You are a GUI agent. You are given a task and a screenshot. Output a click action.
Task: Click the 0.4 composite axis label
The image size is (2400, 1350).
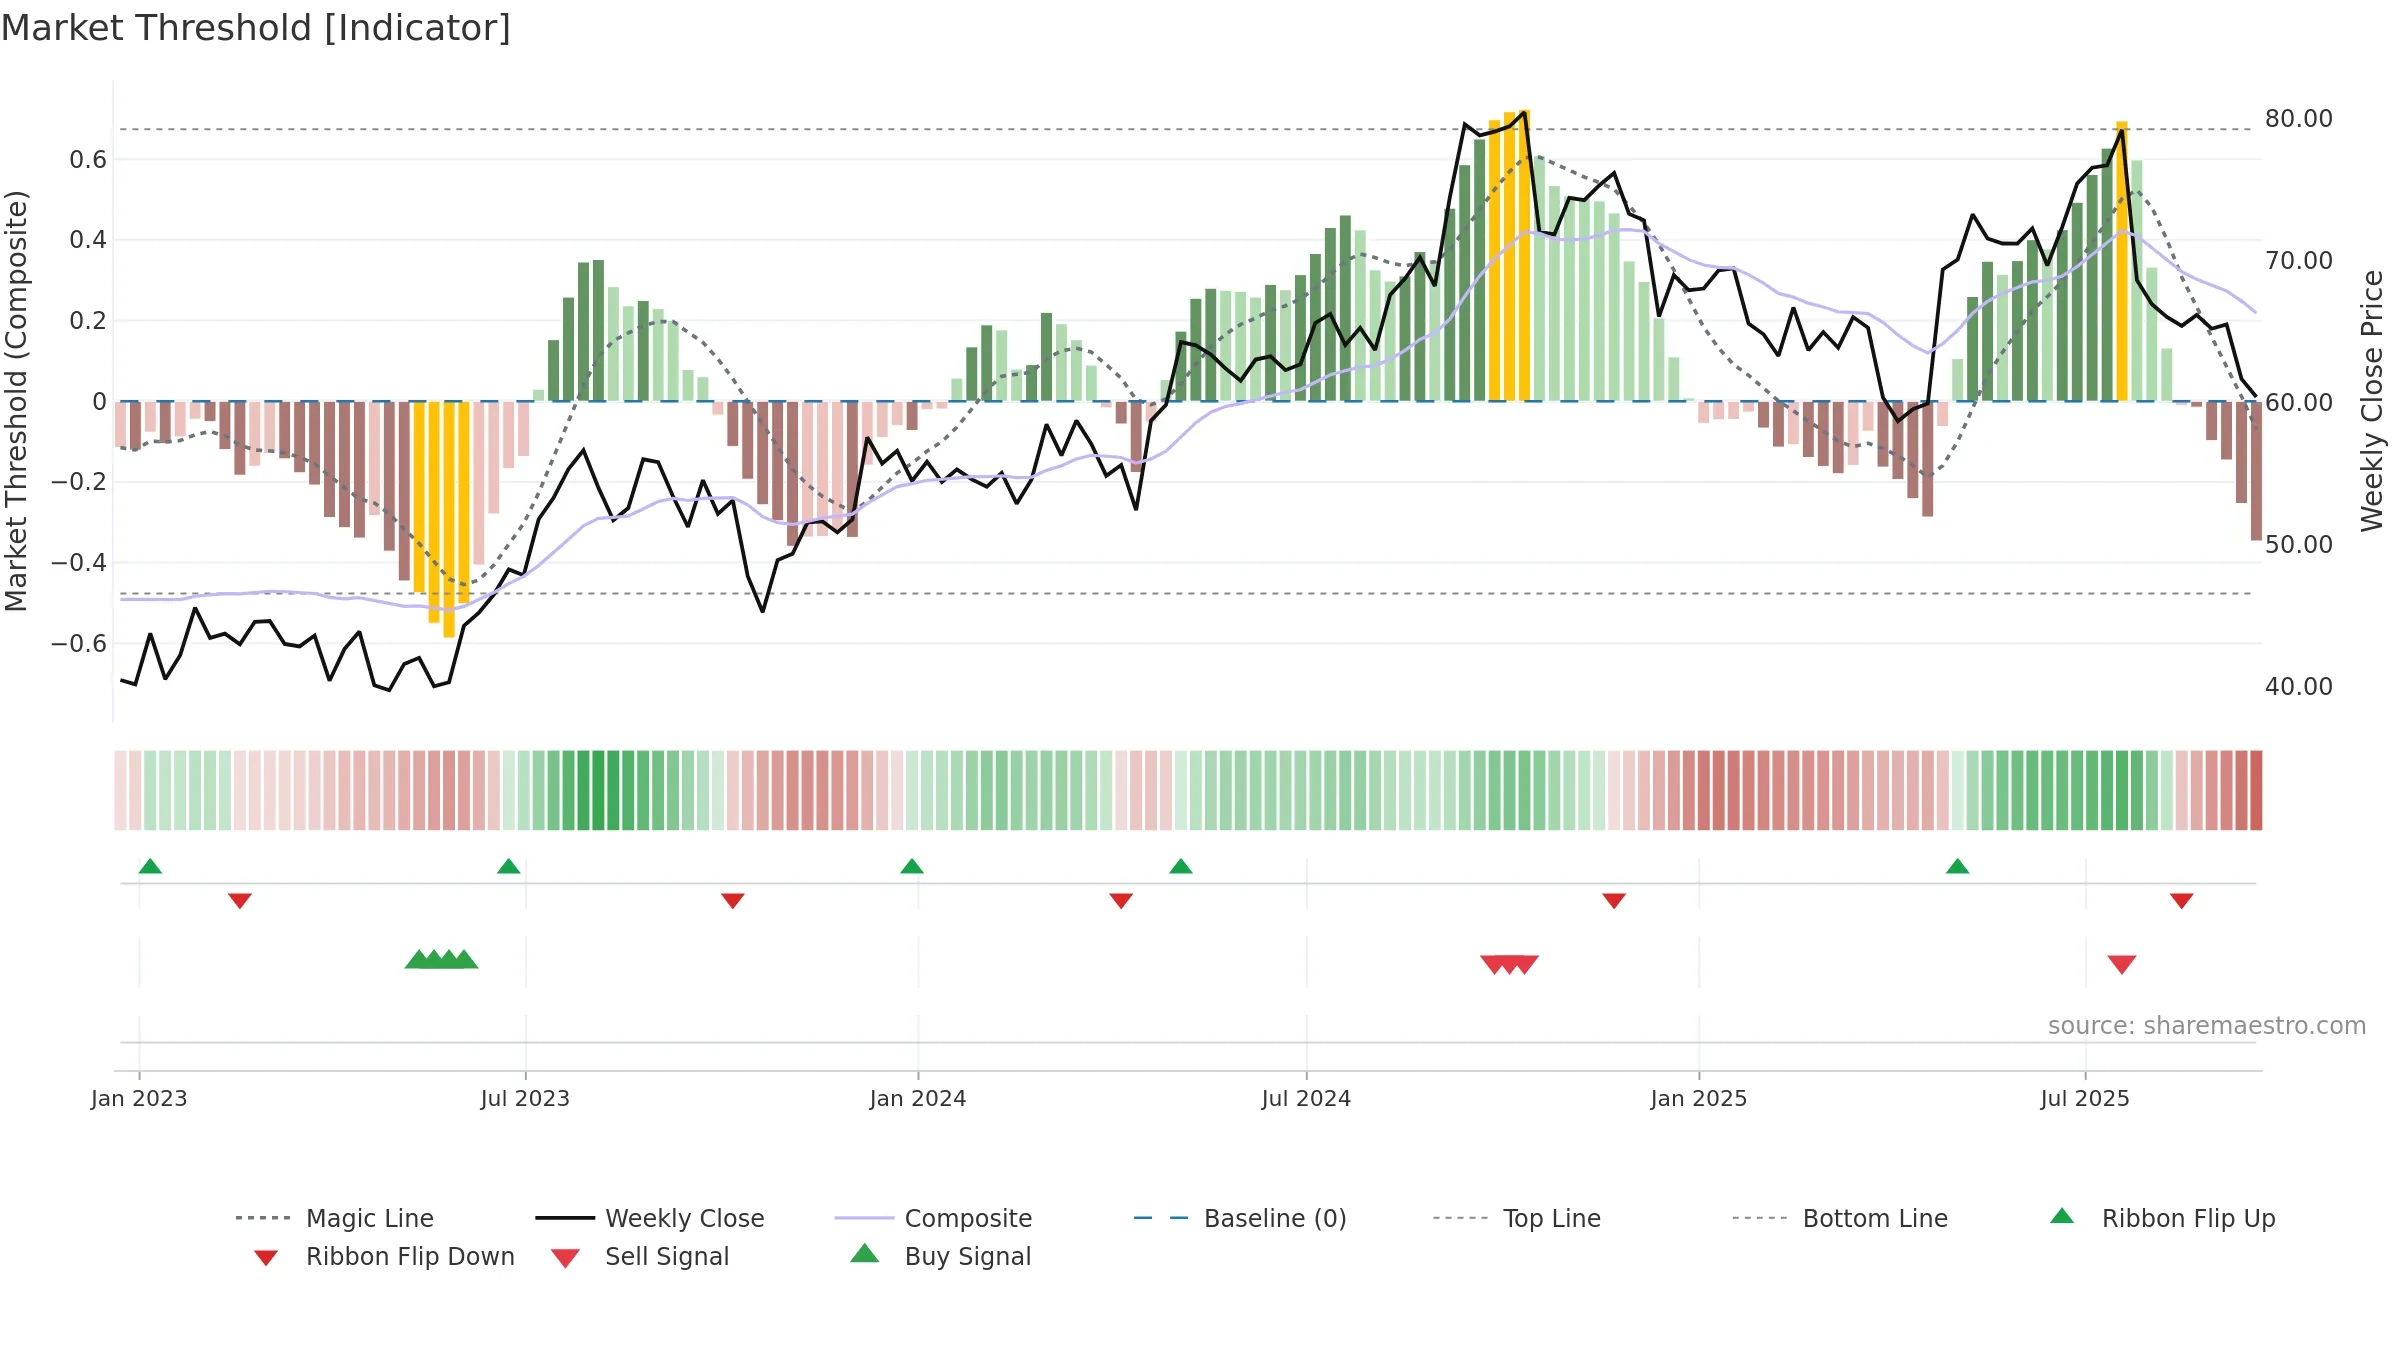click(x=88, y=239)
